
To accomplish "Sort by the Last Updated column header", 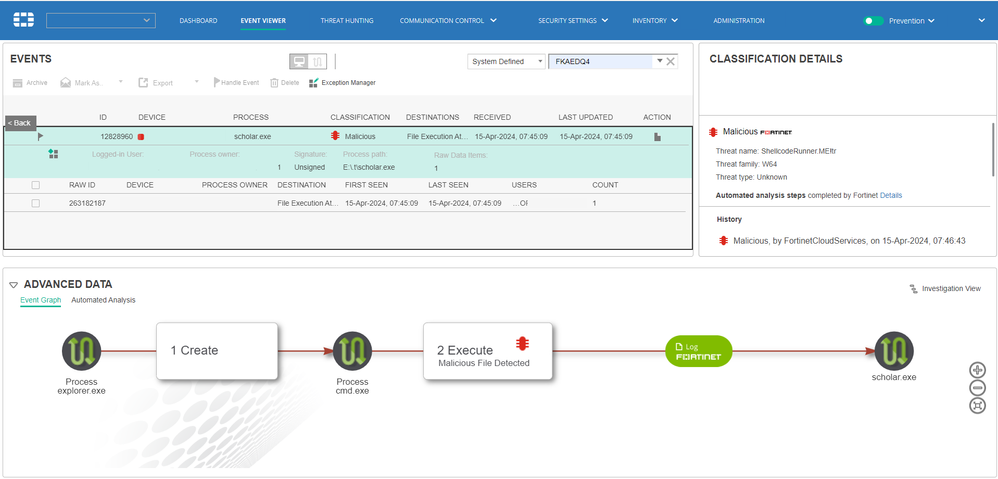I will tap(586, 117).
